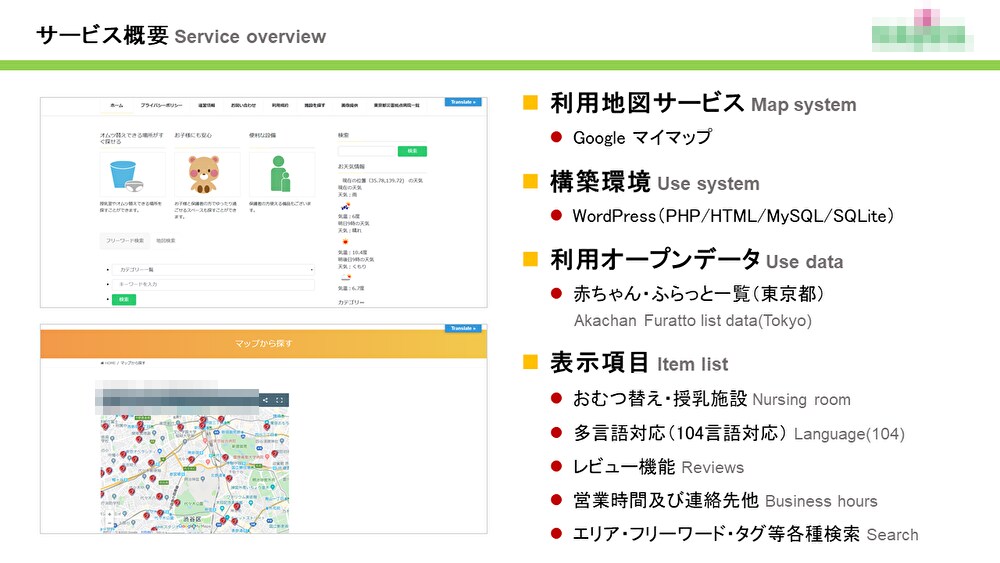Click the rainy weather icon
Image resolution: width=1000 pixels, height=563 pixels.
point(345,207)
